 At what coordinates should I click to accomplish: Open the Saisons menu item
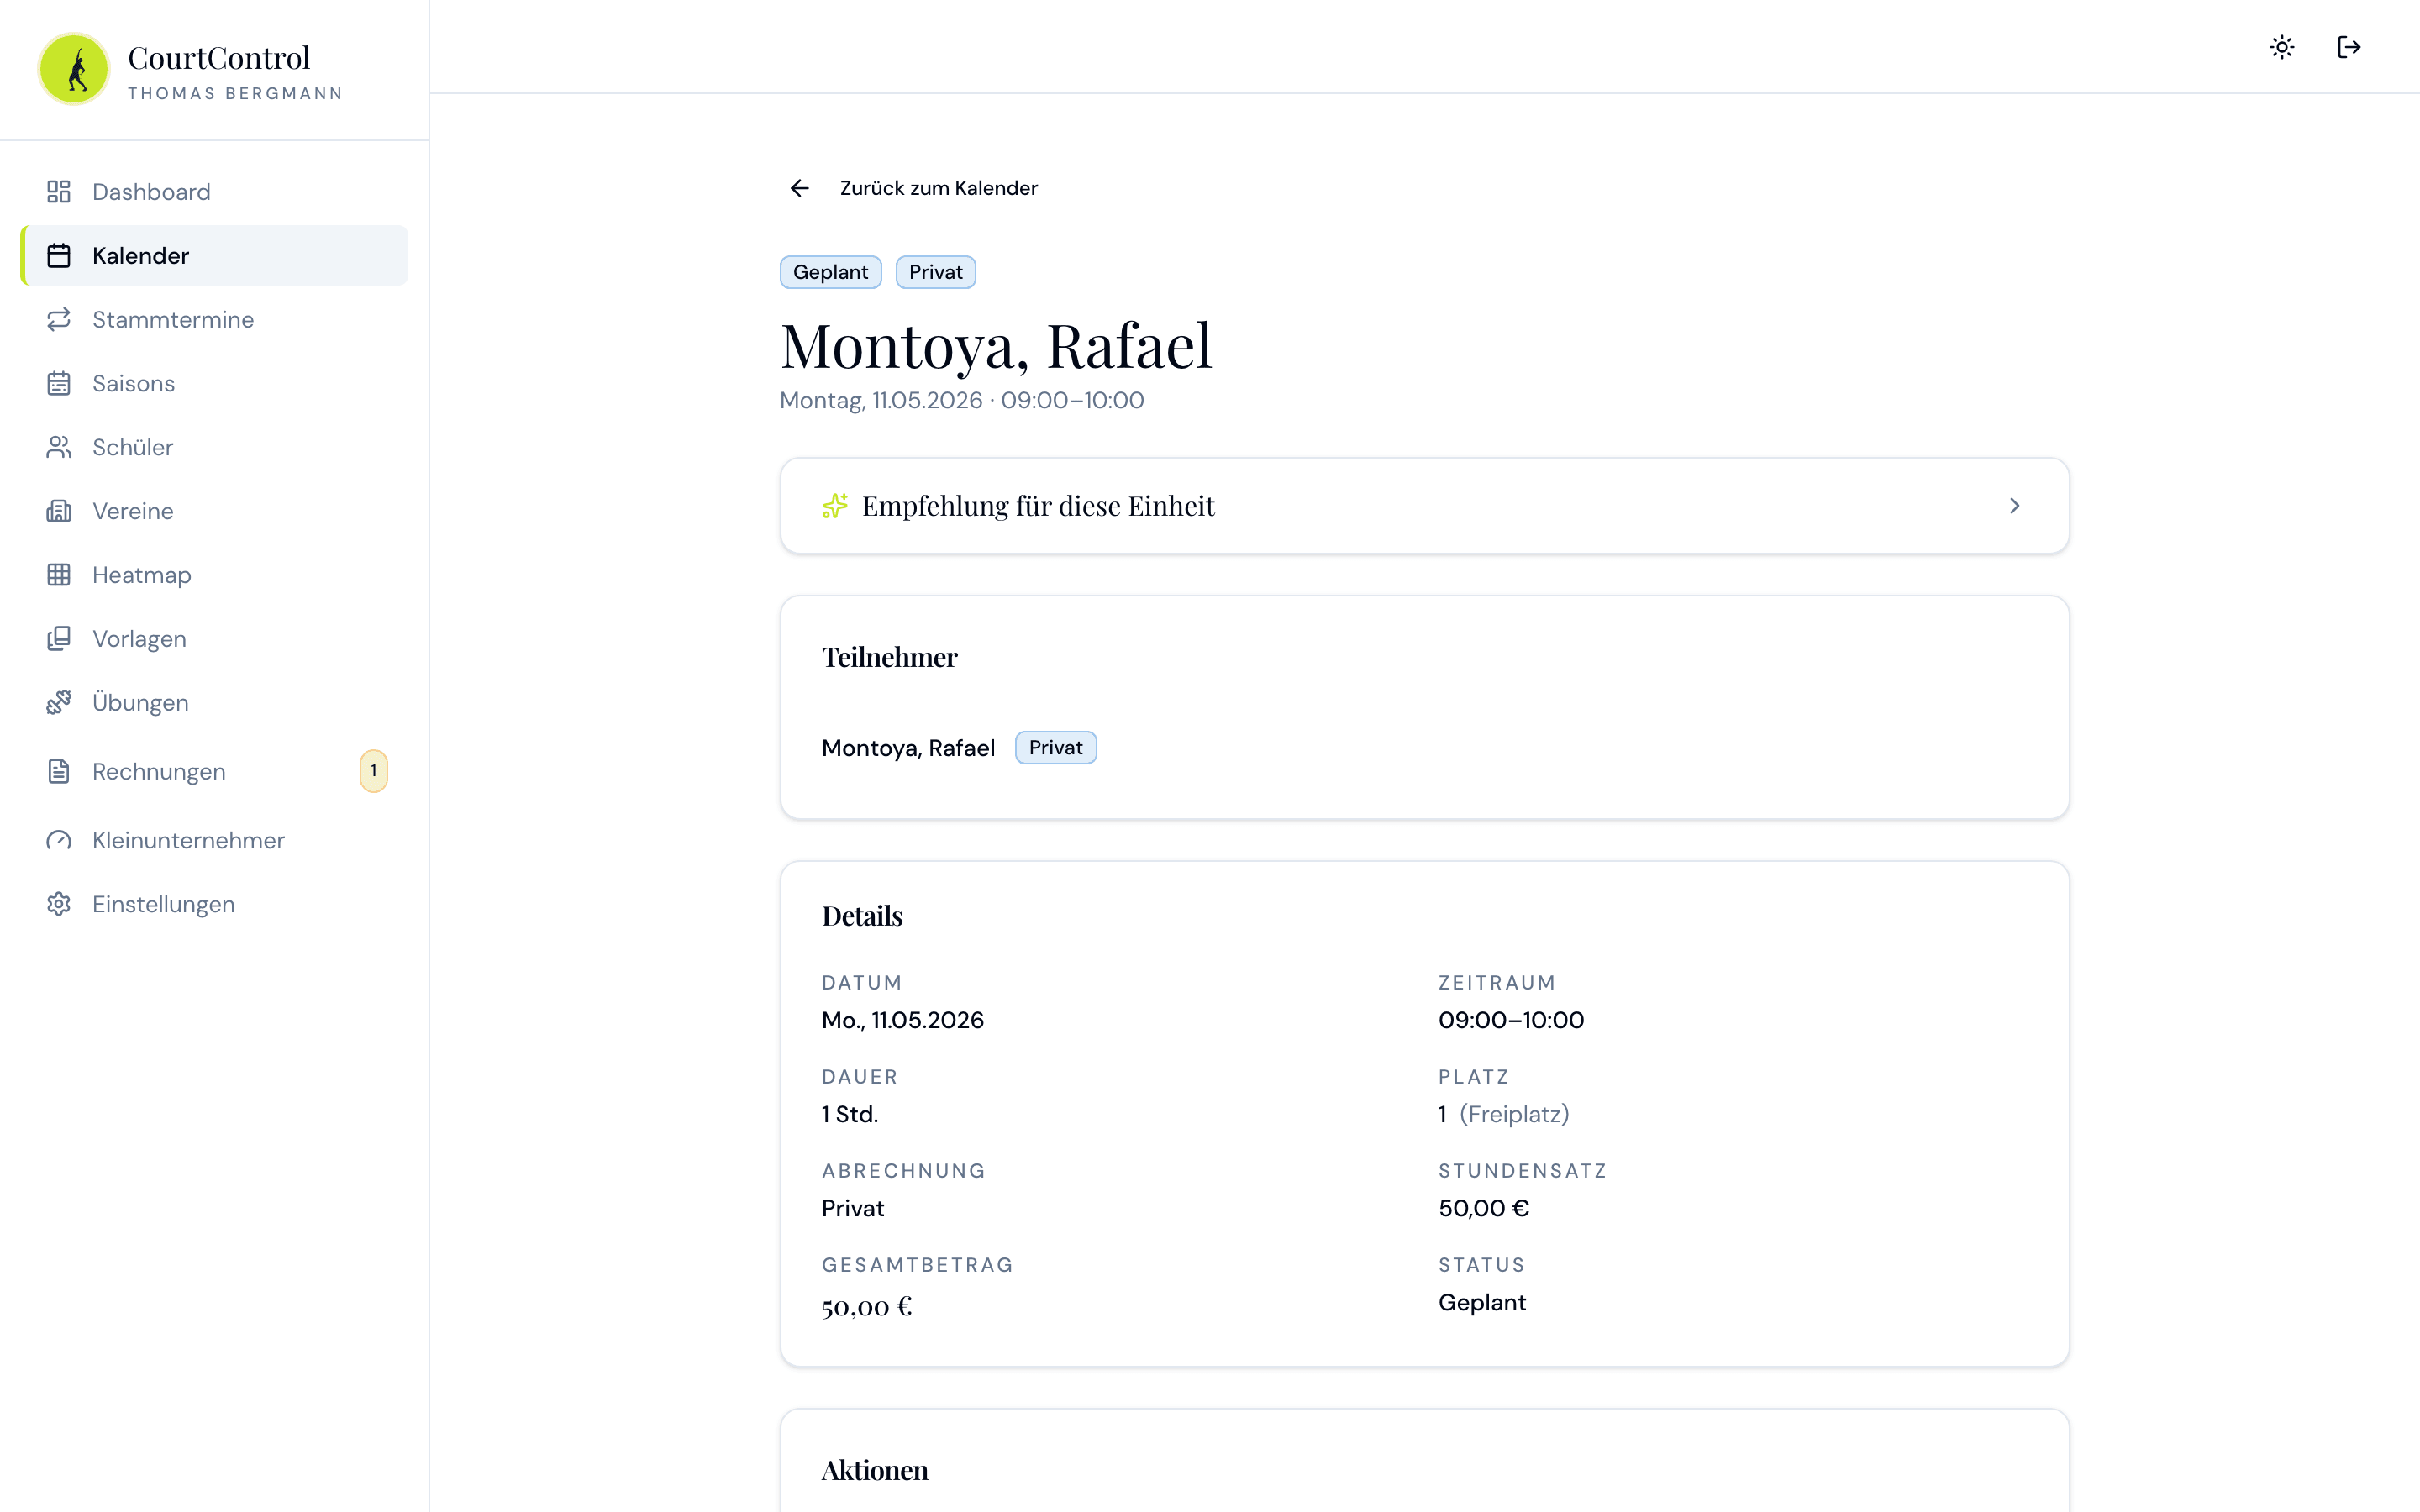(x=214, y=383)
